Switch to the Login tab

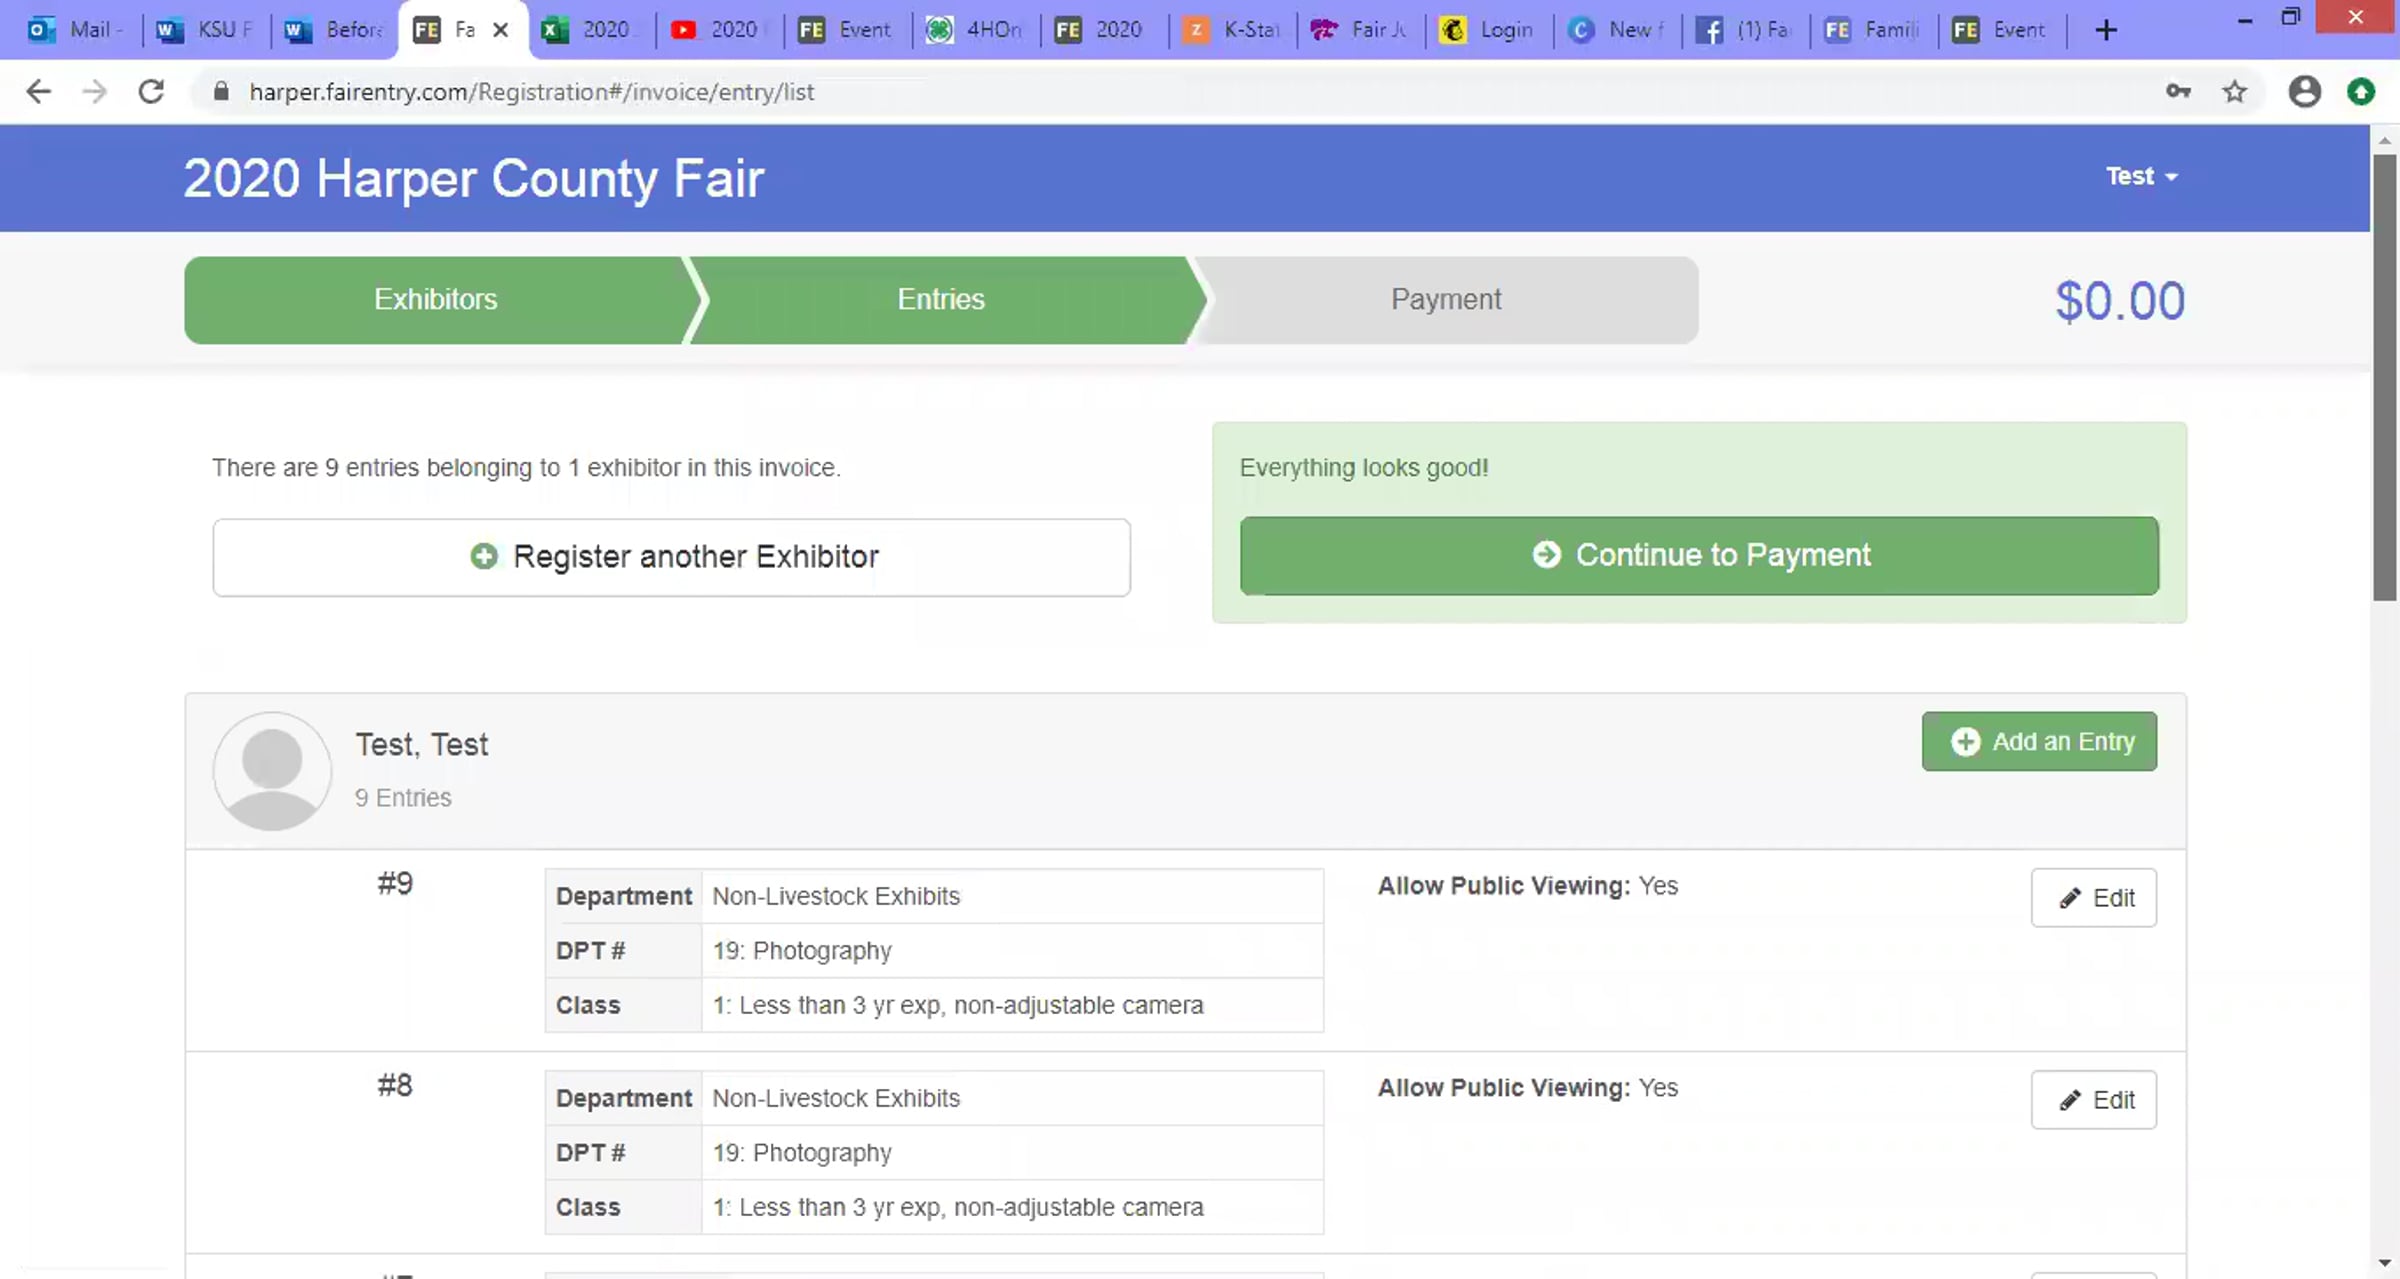point(1488,30)
